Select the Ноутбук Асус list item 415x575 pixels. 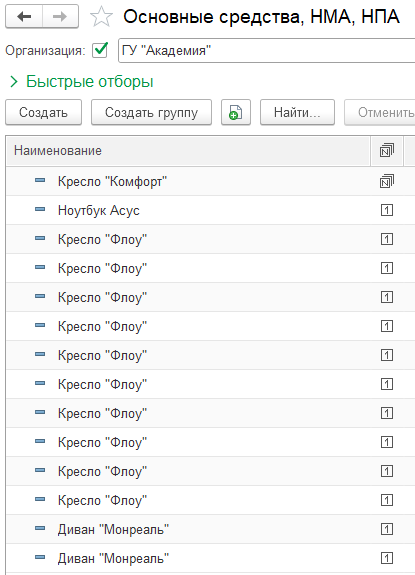tap(210, 210)
